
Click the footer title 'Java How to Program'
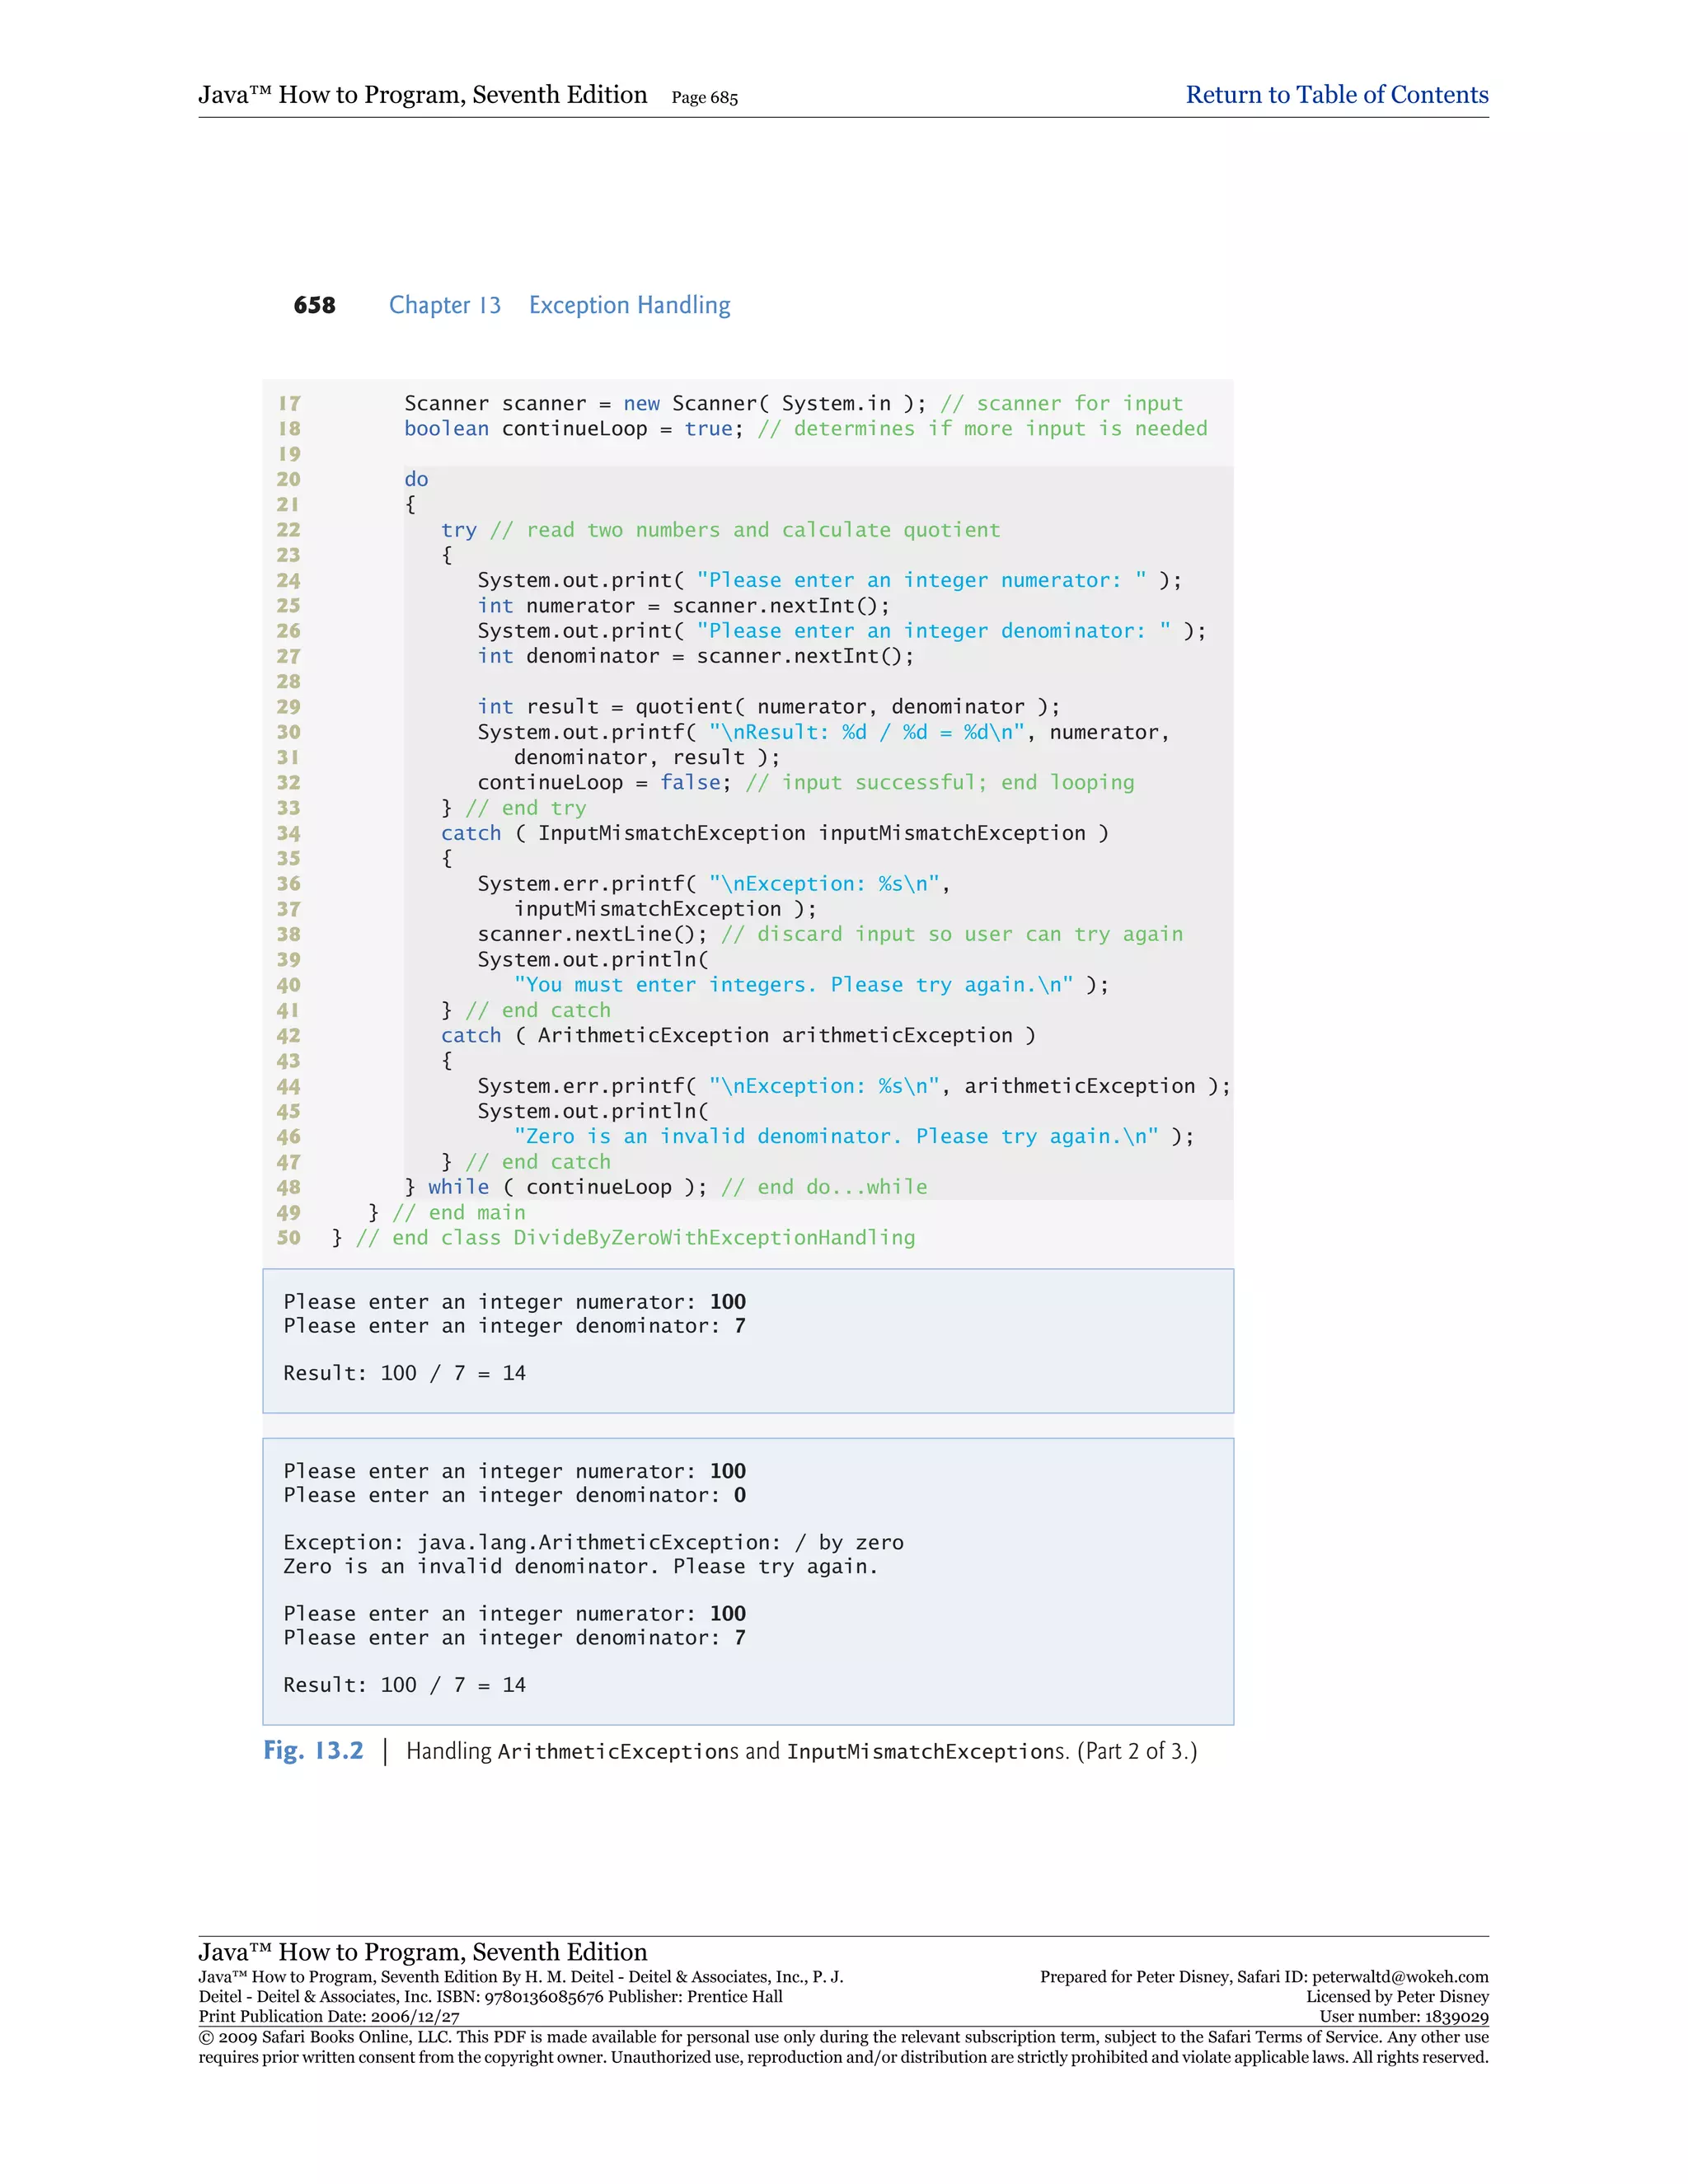(422, 1952)
